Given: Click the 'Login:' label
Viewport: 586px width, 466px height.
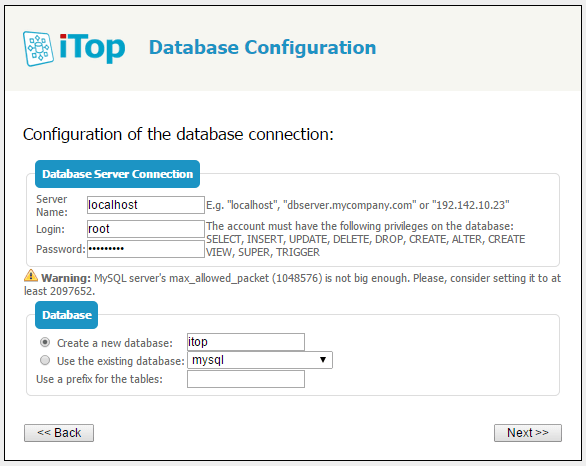Looking at the screenshot, I should (x=50, y=229).
